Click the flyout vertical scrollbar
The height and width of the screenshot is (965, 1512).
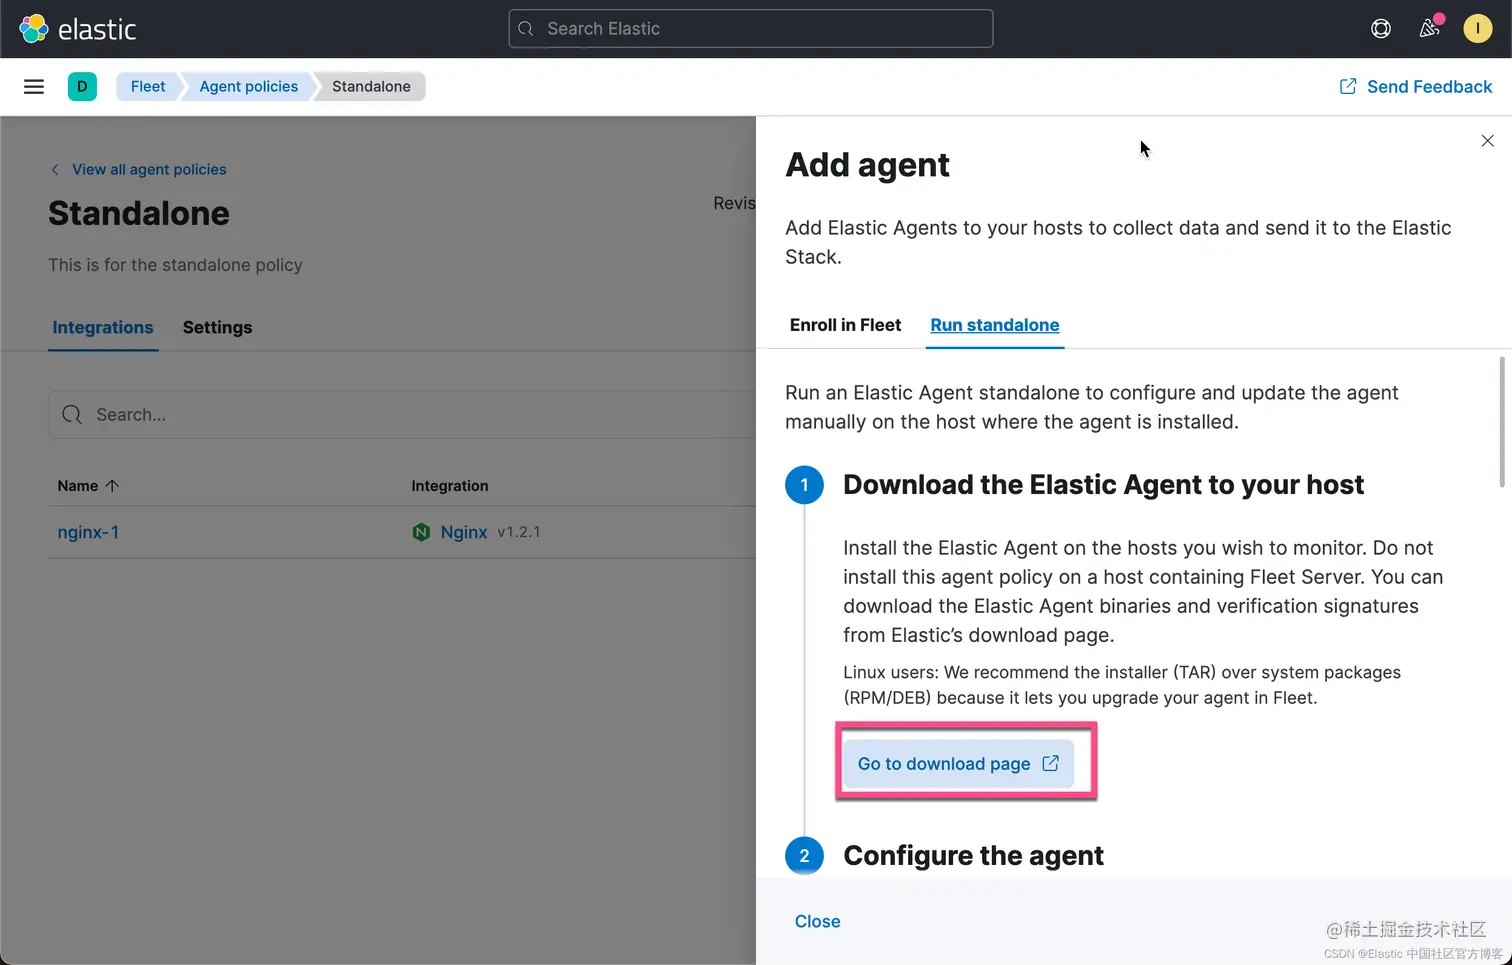1502,422
